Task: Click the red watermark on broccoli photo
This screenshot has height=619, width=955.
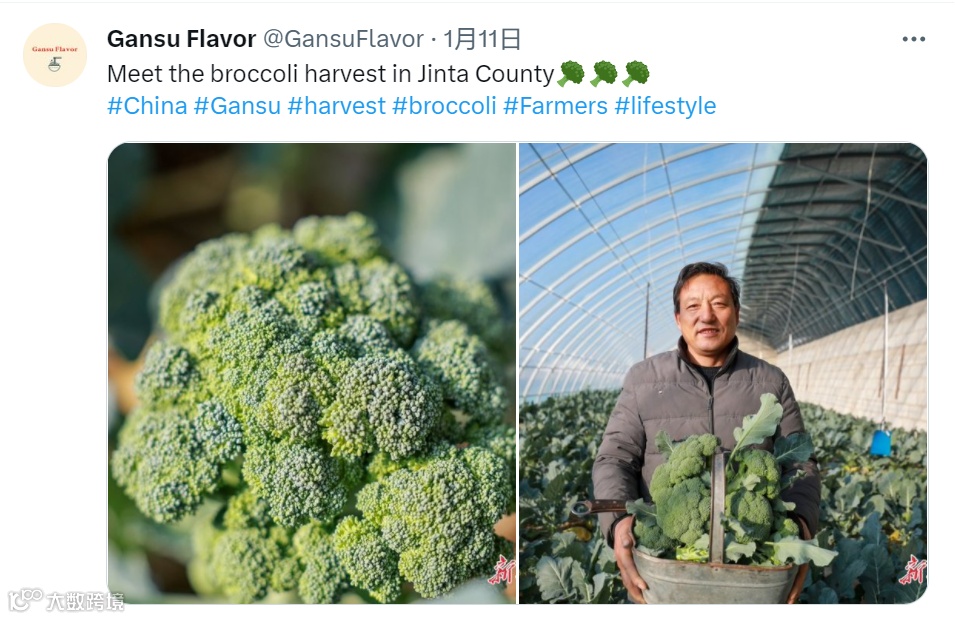Action: tap(502, 570)
